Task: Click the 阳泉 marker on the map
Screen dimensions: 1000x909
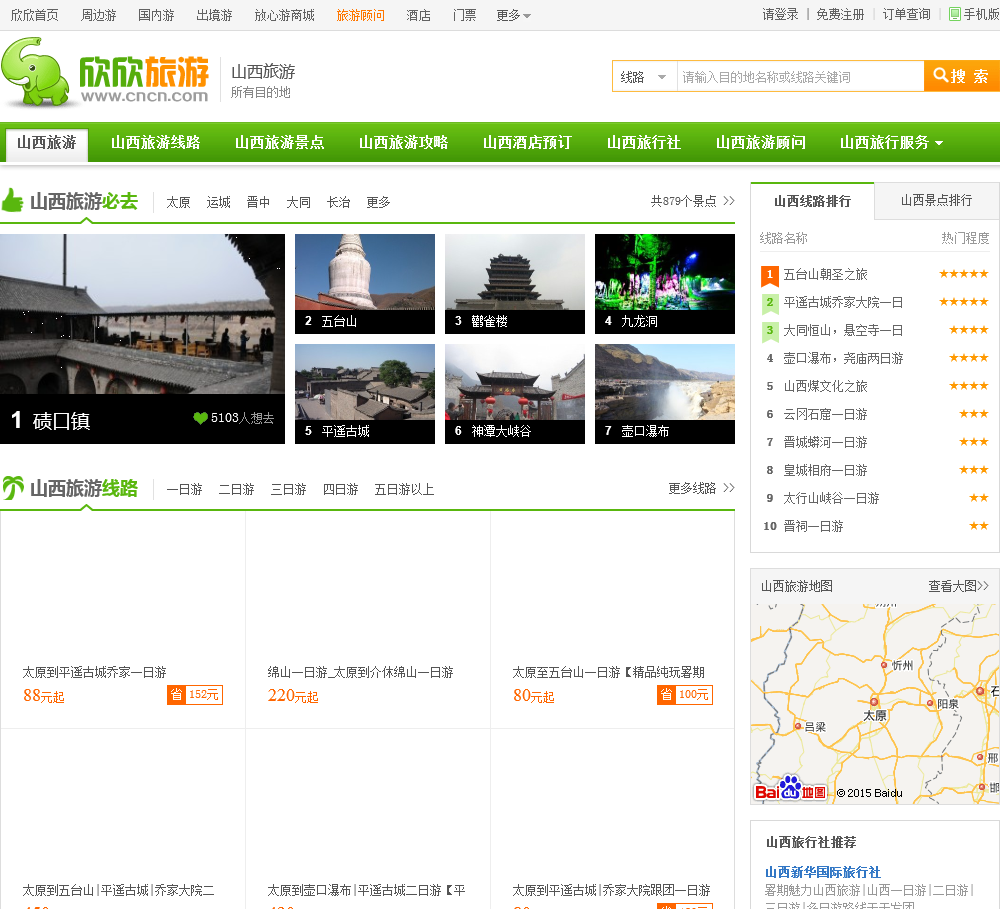Action: 930,704
